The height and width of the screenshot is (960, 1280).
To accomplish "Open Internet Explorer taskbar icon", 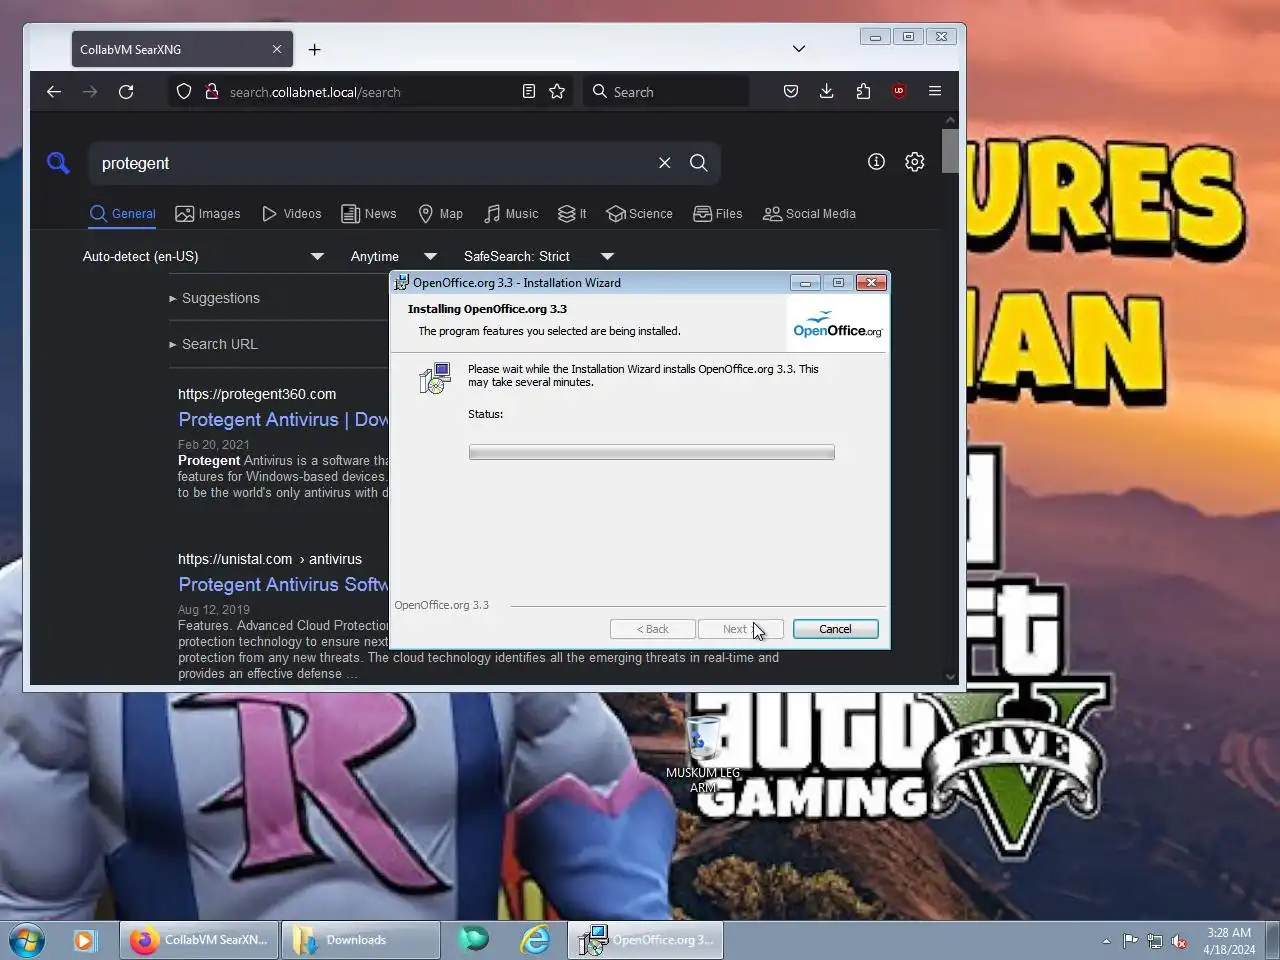I will coord(535,940).
